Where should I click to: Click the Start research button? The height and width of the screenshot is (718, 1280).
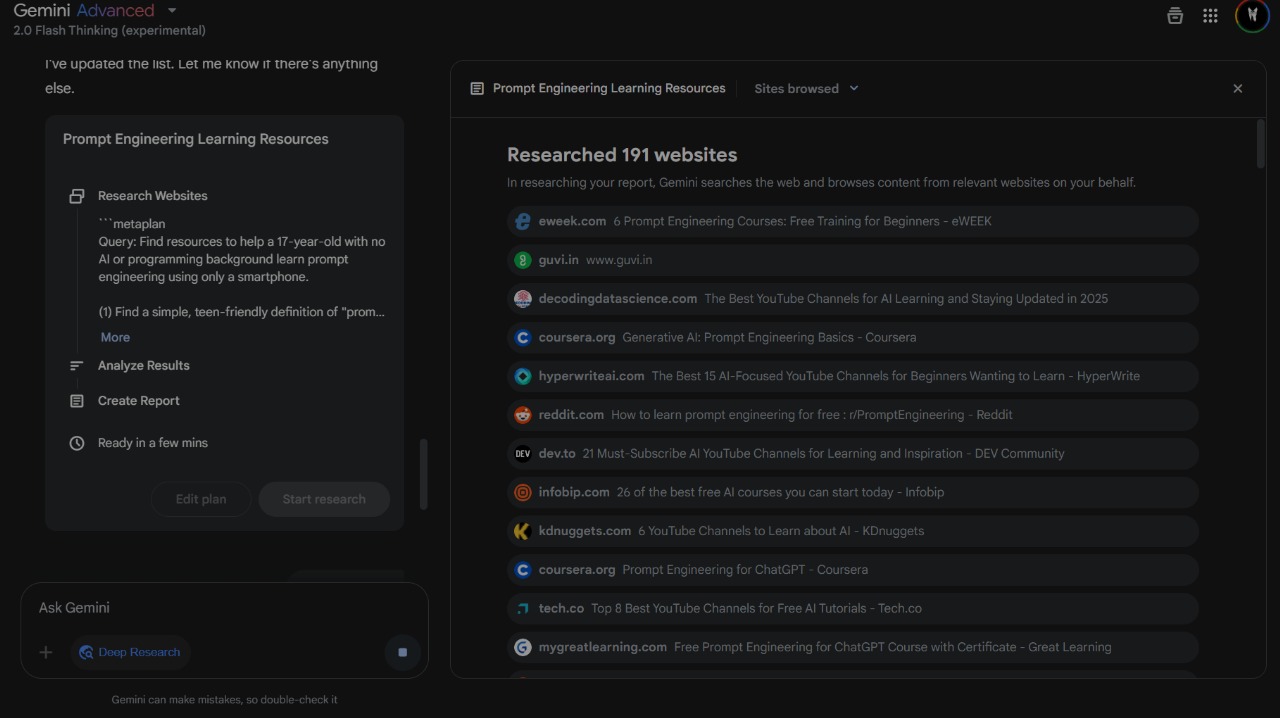(x=324, y=499)
